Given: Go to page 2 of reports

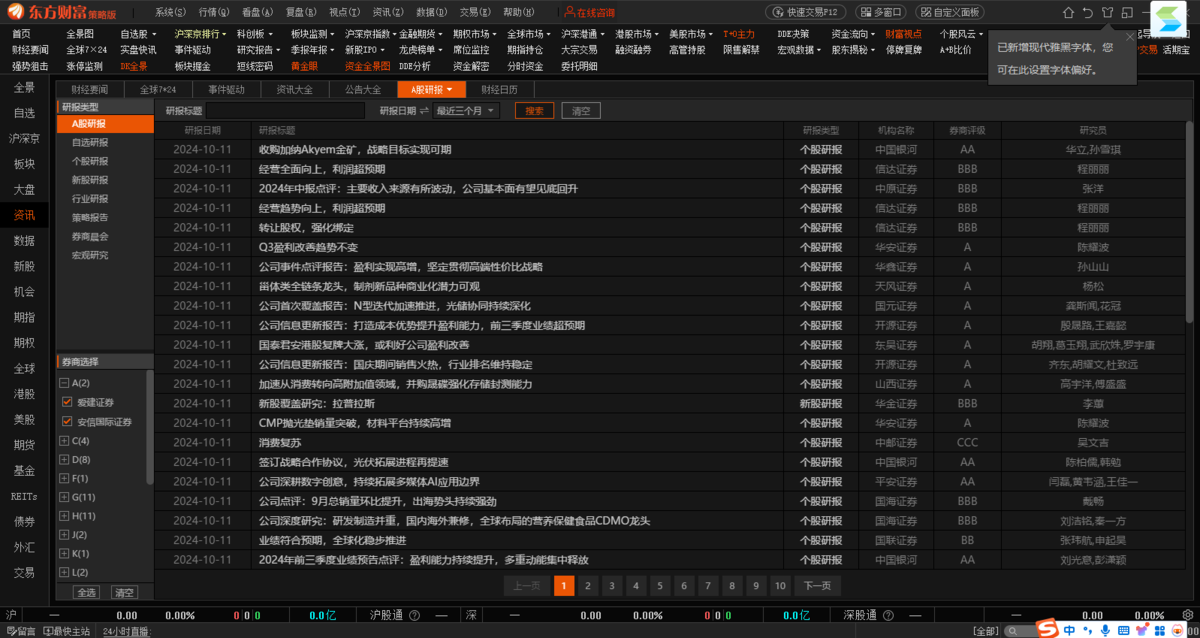Looking at the screenshot, I should [x=588, y=586].
